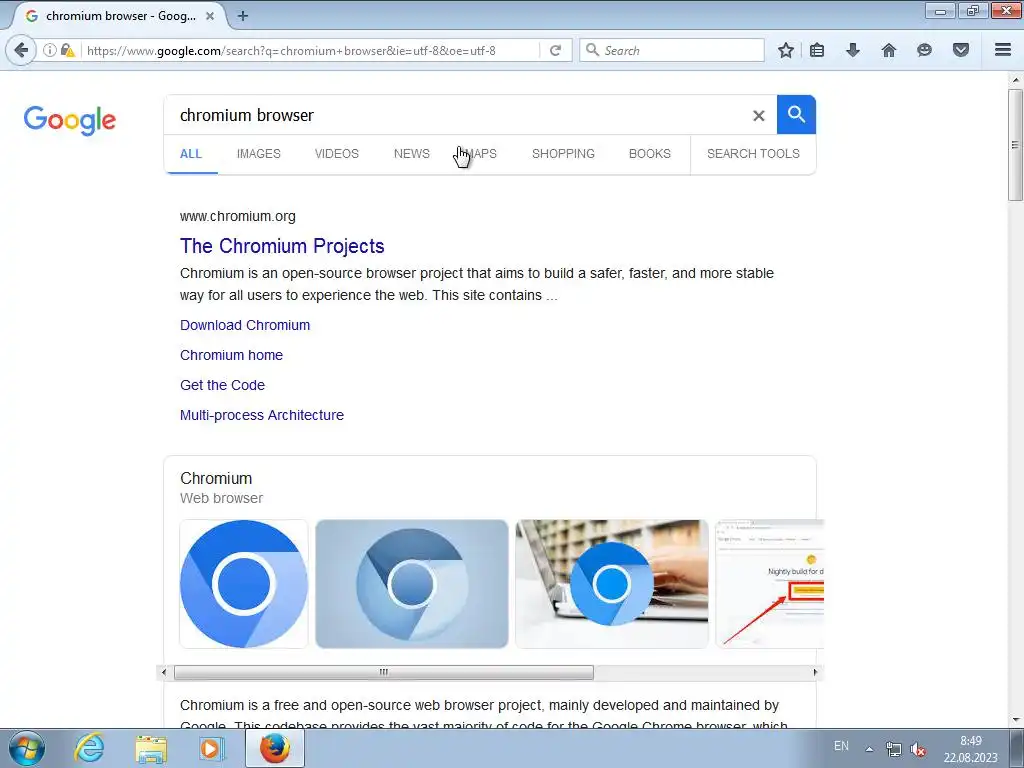1024x768 pixels.
Task: Click carousel scrollbar right arrow
Action: (x=815, y=672)
